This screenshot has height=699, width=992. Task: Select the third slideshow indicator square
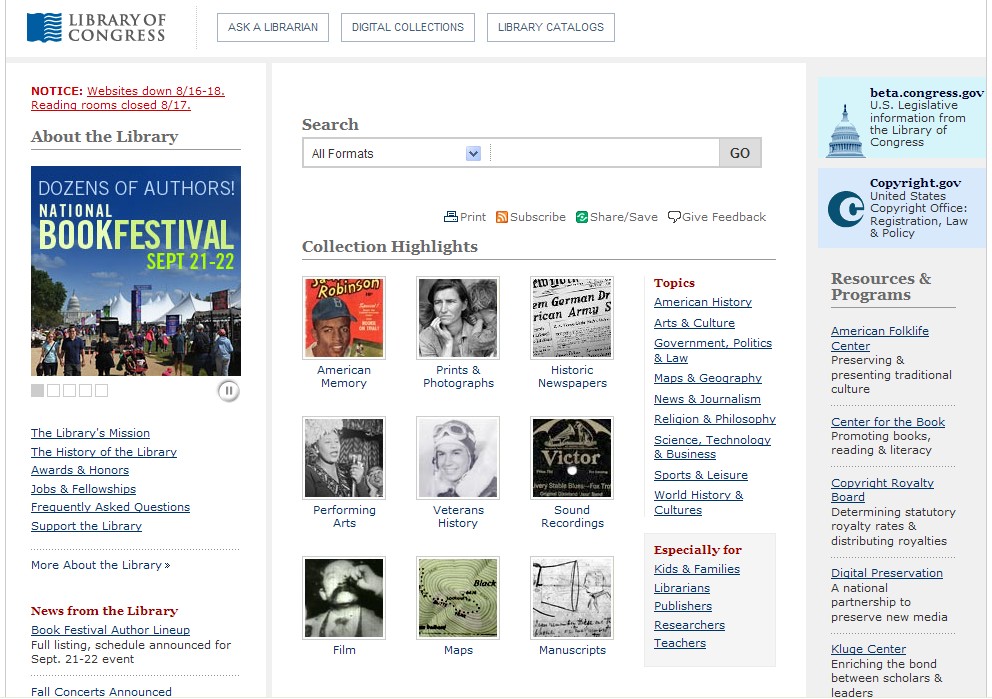tap(70, 390)
